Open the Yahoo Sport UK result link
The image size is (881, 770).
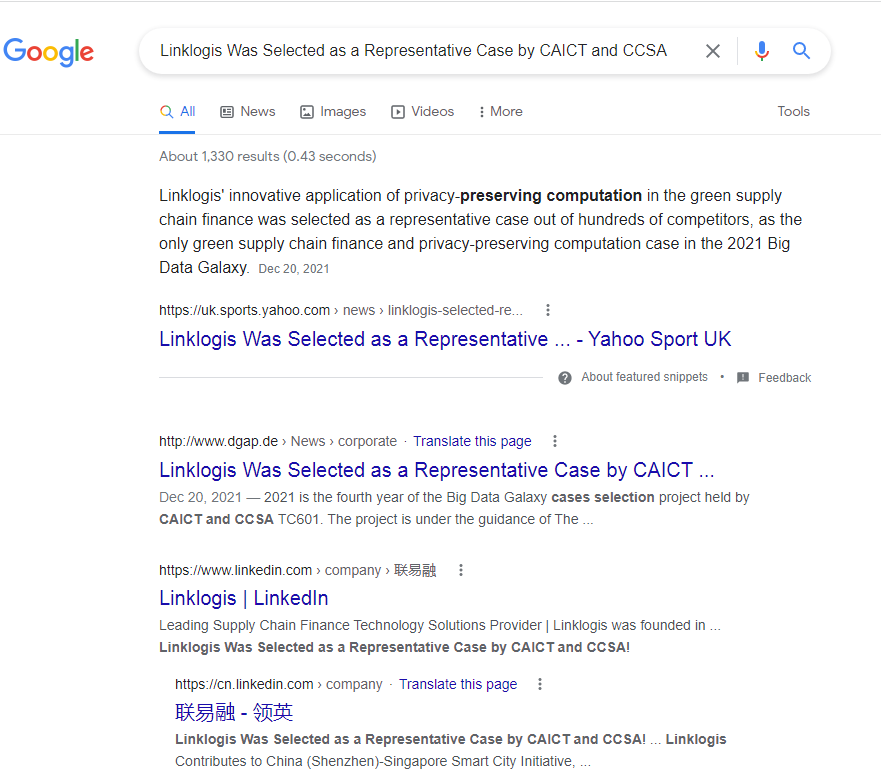point(445,339)
